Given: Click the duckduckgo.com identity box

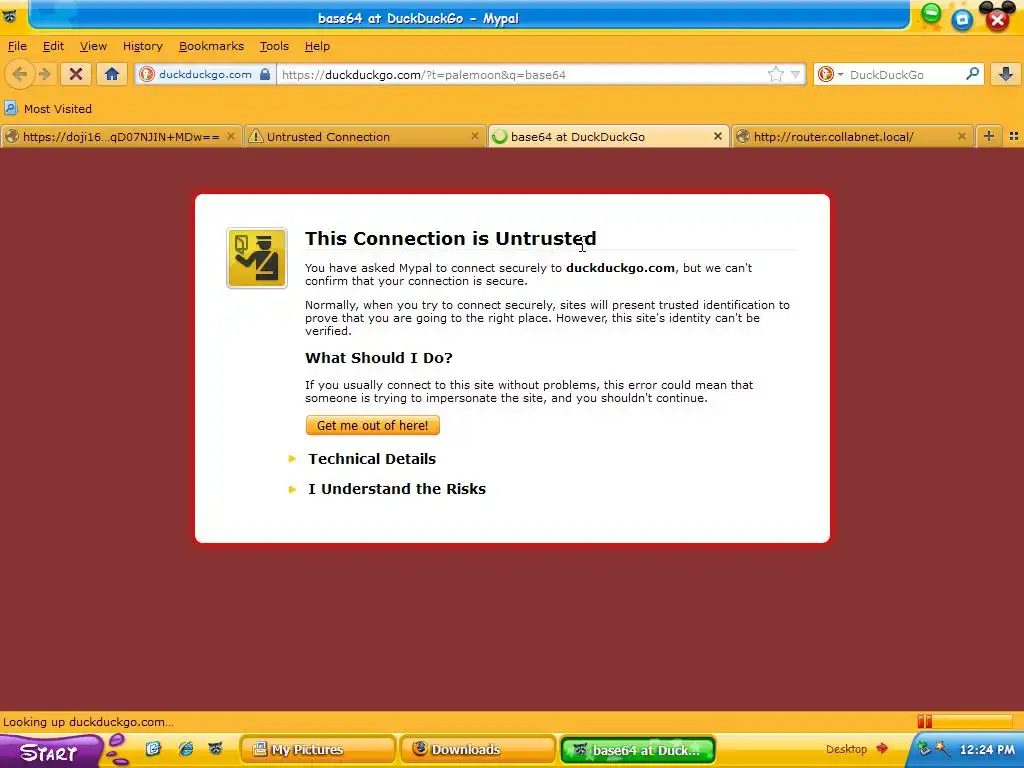Looking at the screenshot, I should 205,74.
